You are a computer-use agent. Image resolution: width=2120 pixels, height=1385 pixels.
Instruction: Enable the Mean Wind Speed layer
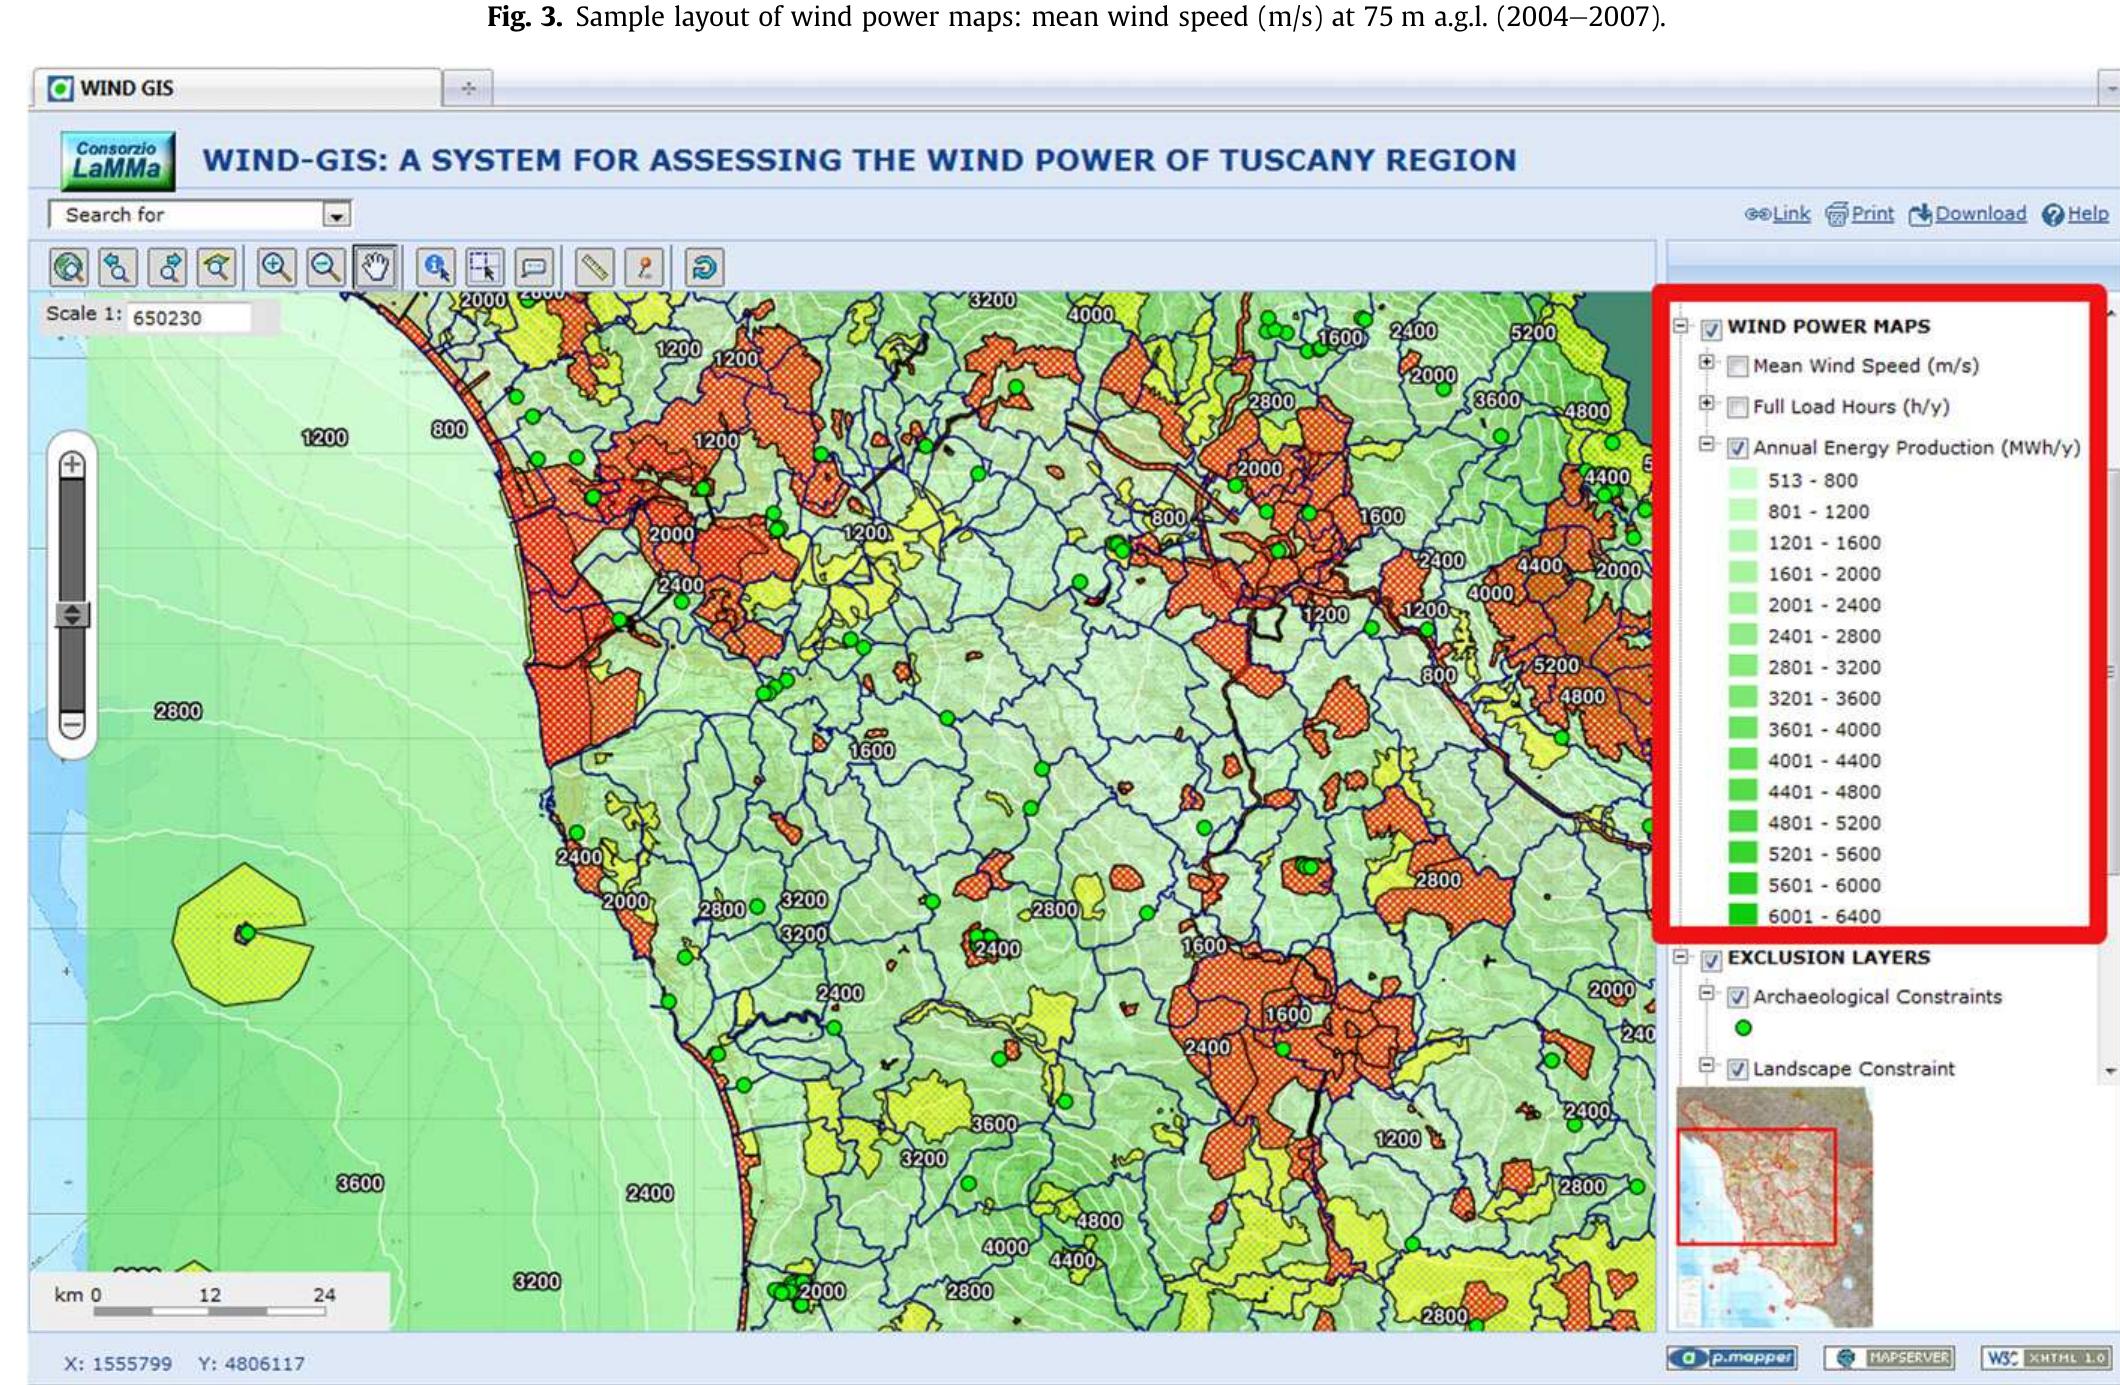pos(1738,366)
